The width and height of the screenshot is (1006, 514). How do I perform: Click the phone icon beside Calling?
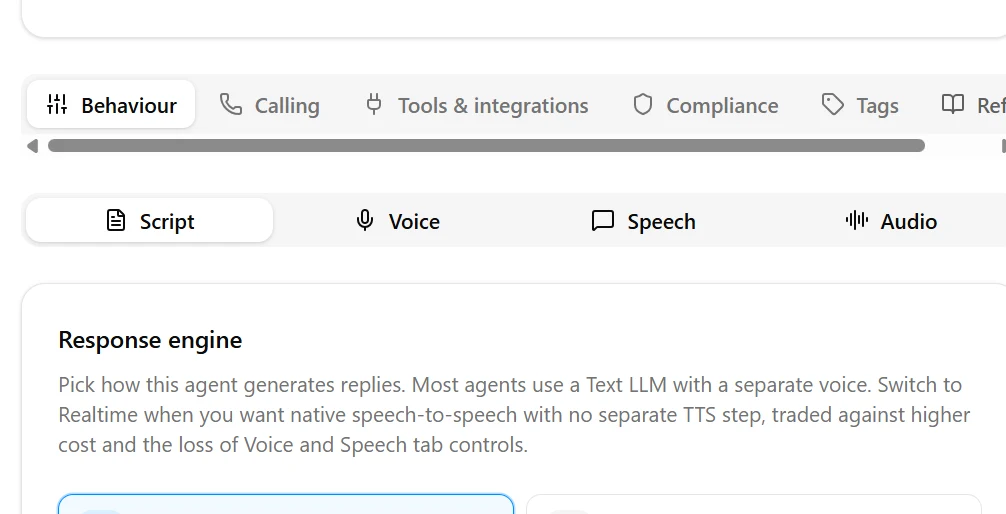tap(231, 105)
